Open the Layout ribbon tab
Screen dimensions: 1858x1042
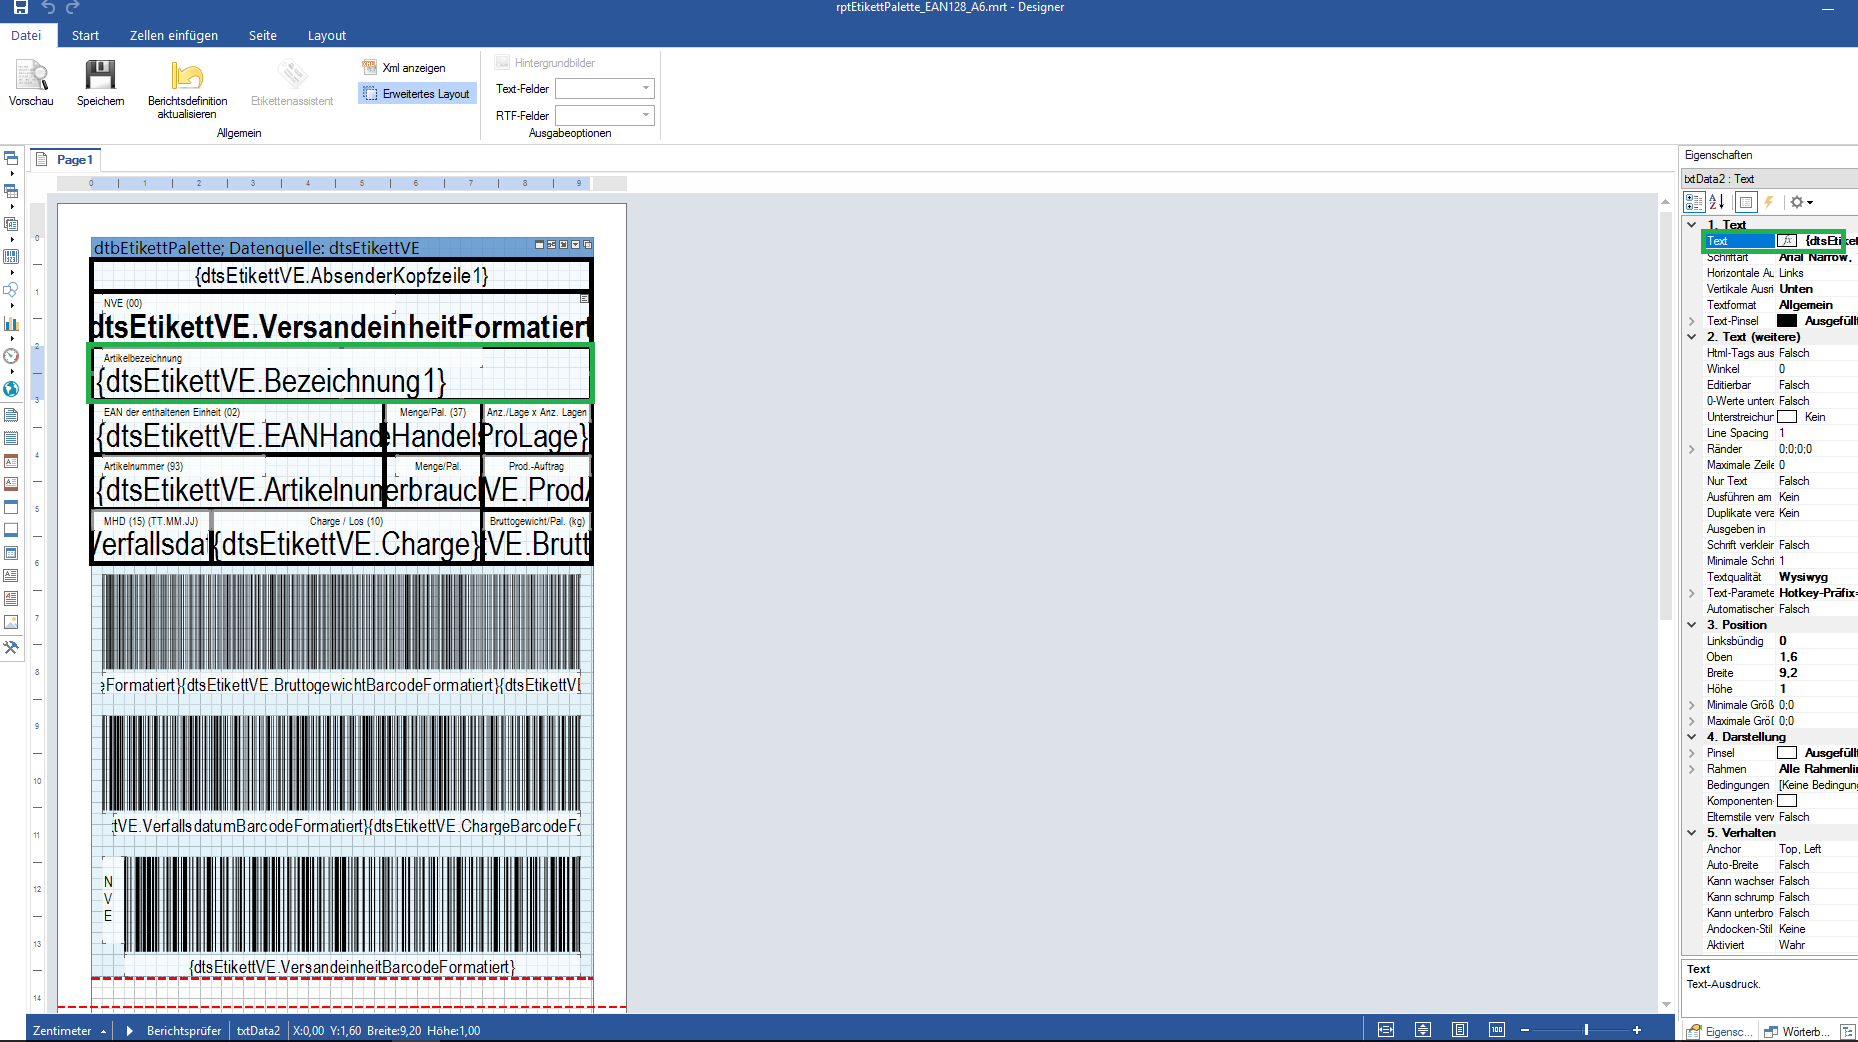326,36
